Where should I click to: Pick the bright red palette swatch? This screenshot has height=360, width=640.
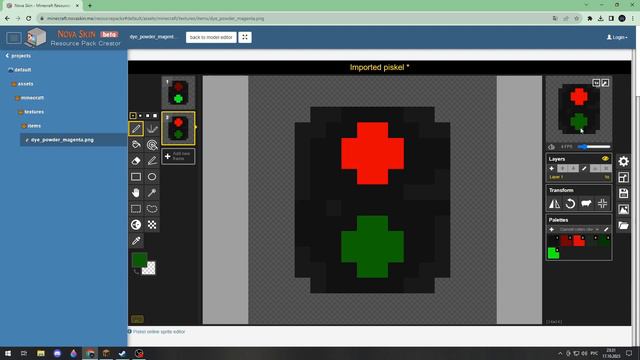[579, 240]
